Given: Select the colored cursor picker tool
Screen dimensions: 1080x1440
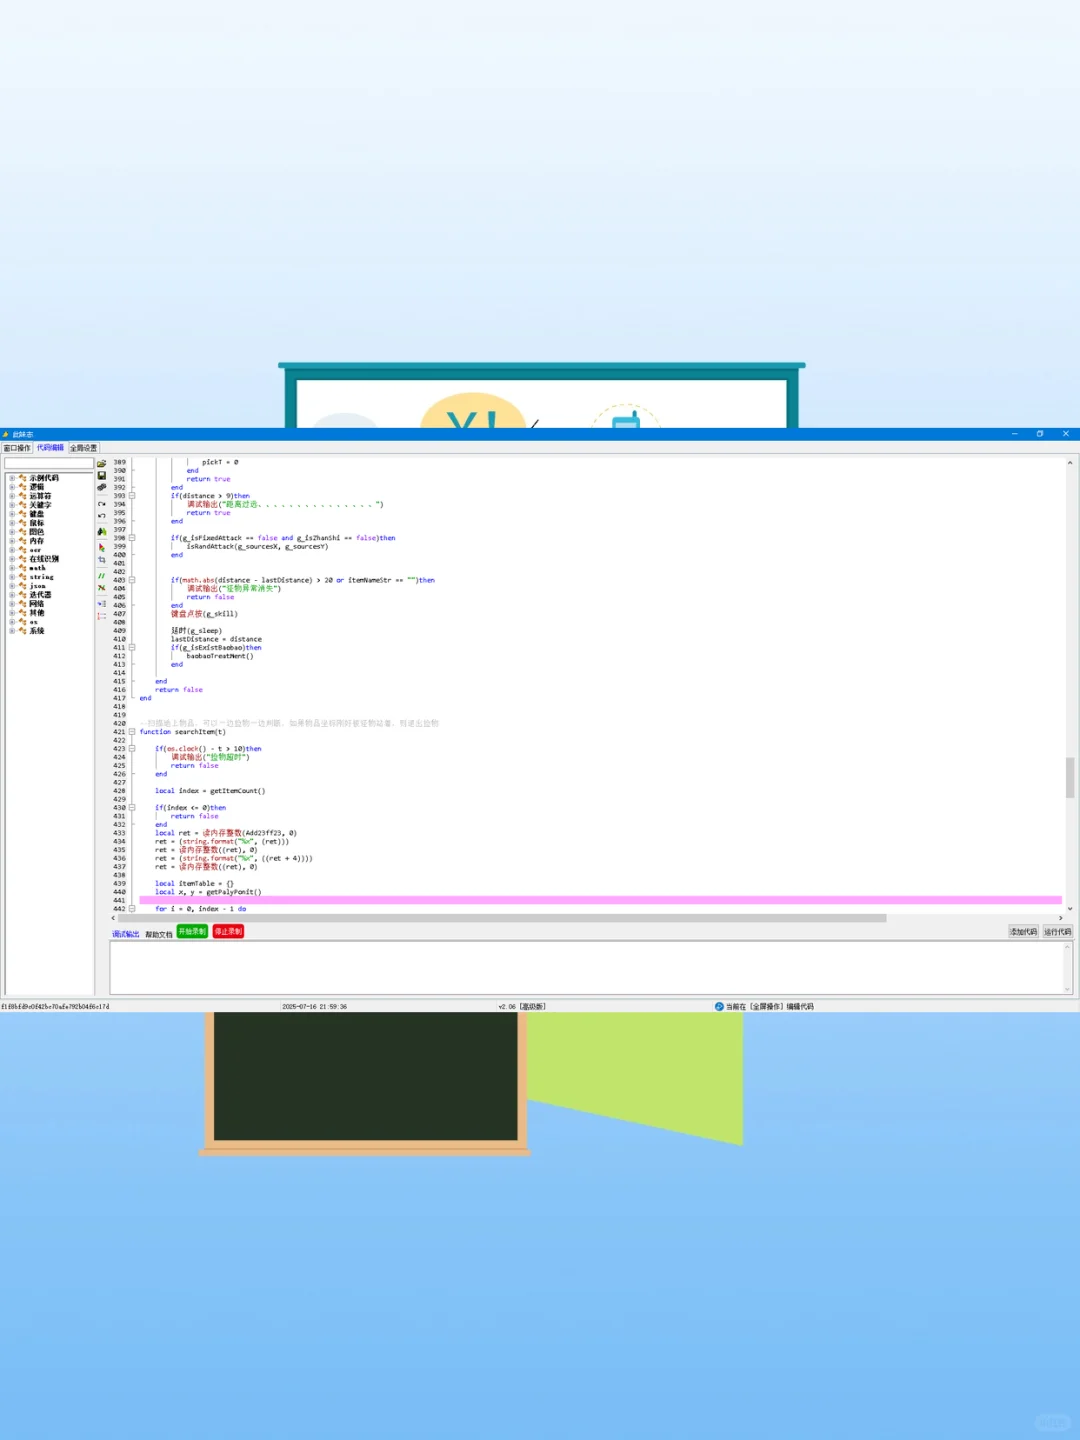Looking at the screenshot, I should pyautogui.click(x=101, y=548).
